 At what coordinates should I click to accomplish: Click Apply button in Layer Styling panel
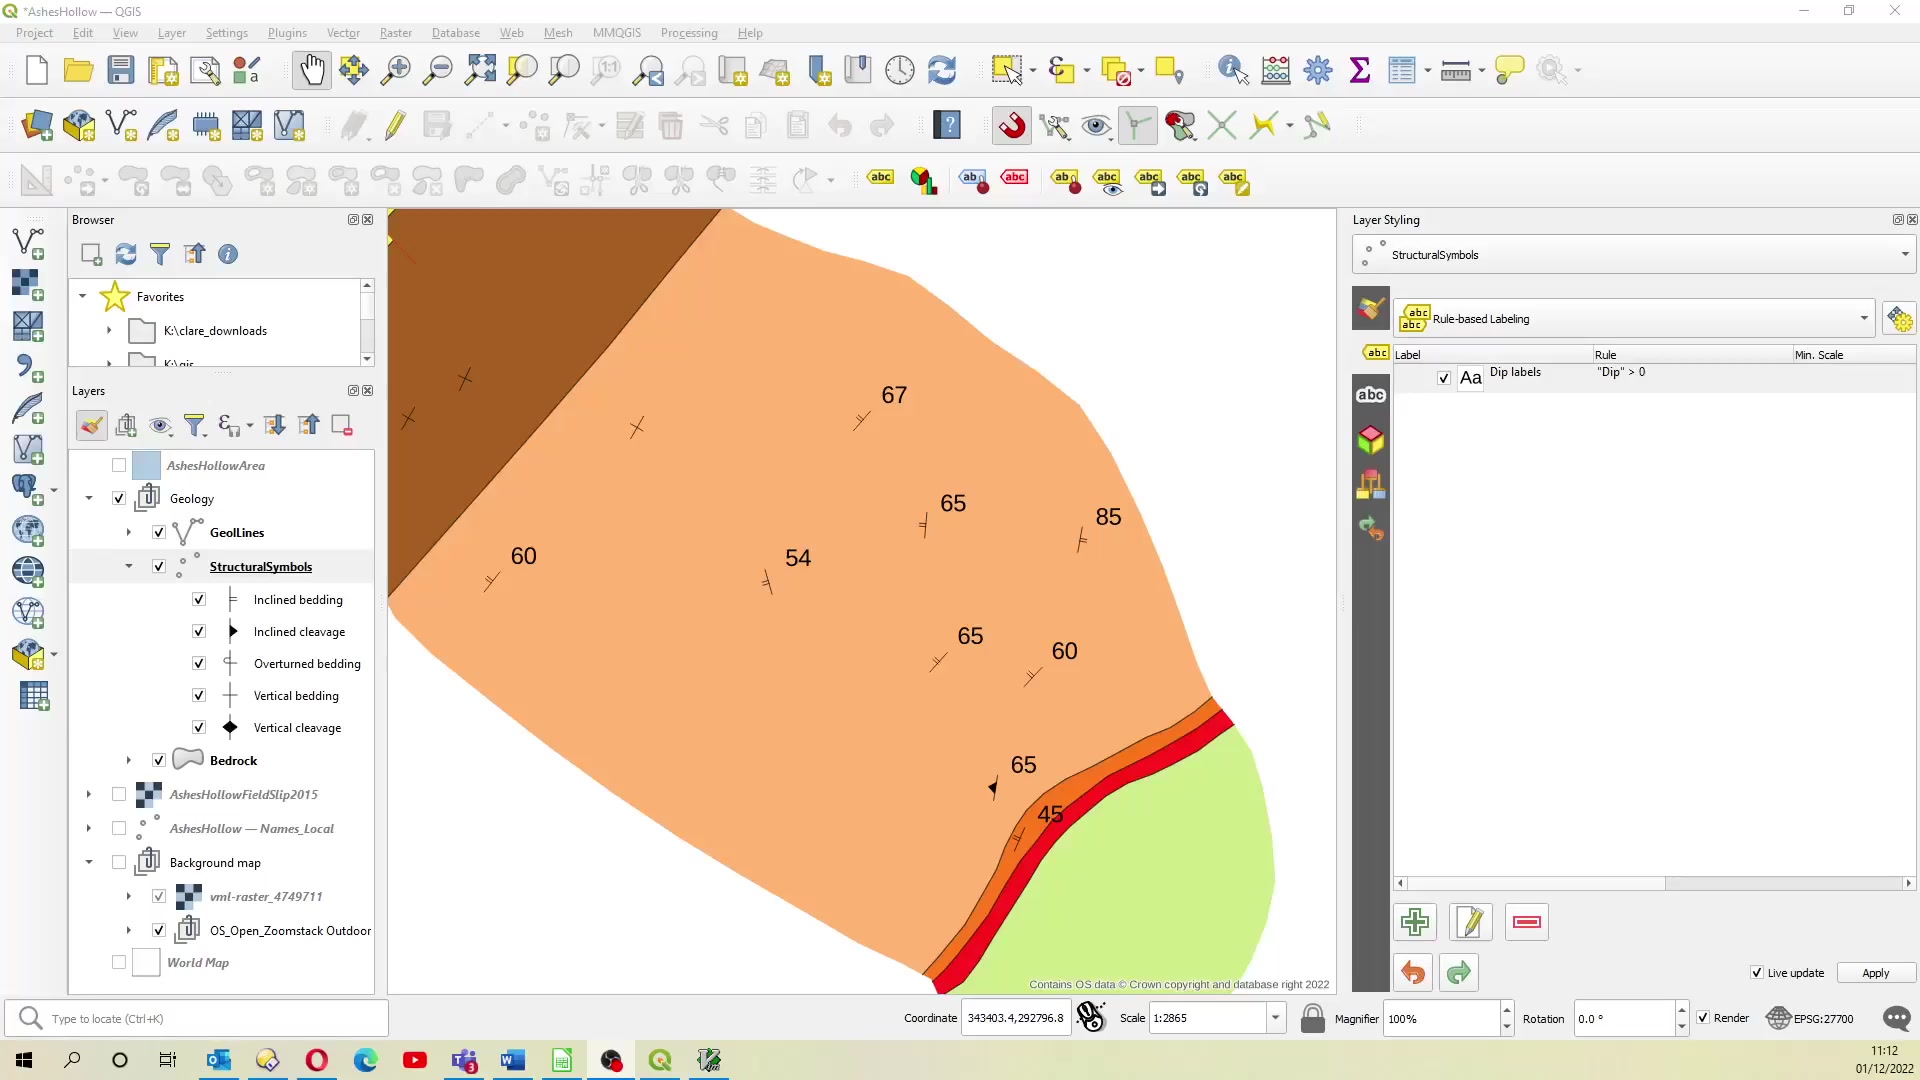(x=1875, y=972)
